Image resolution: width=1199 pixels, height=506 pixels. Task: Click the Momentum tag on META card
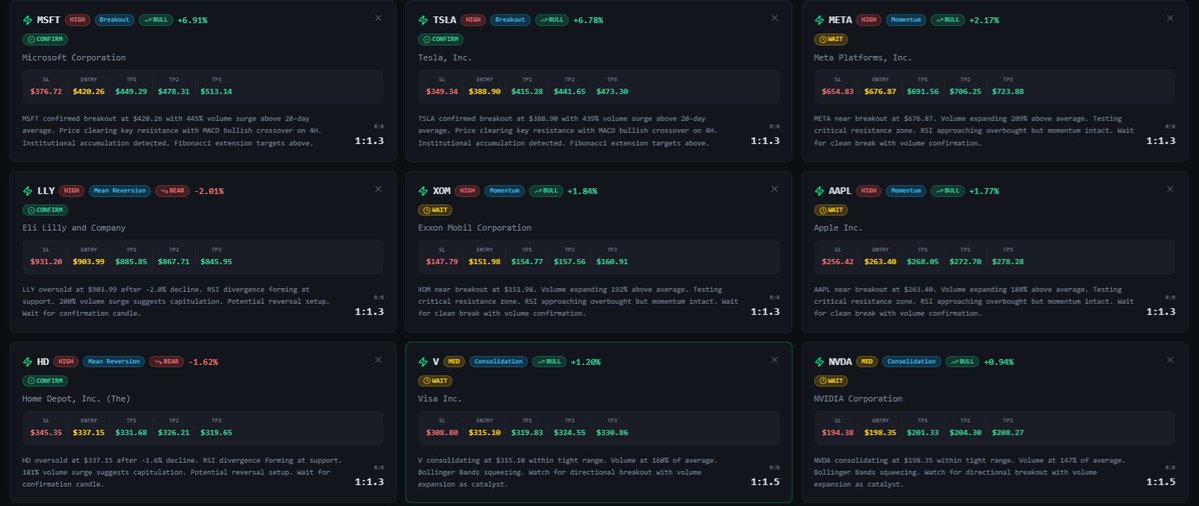[x=906, y=20]
